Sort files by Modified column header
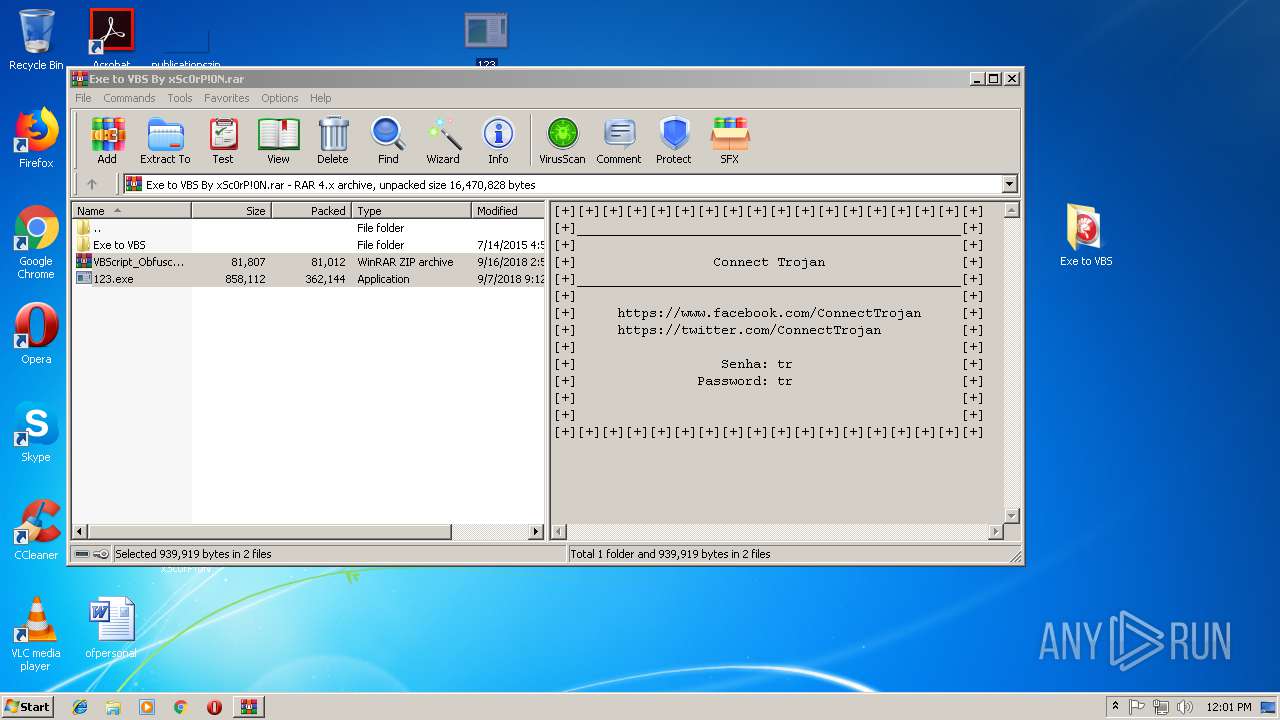1280x720 pixels. (x=508, y=210)
